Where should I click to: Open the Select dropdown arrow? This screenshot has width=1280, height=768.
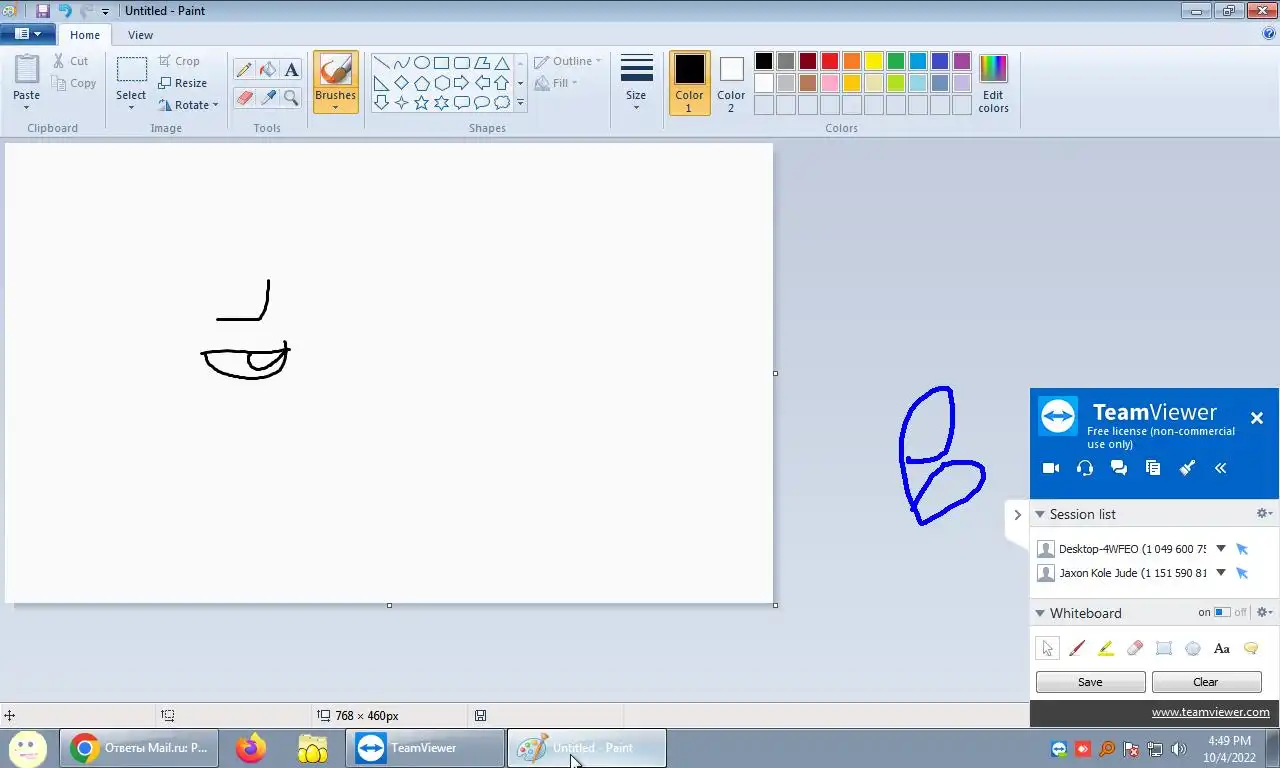pos(131,107)
